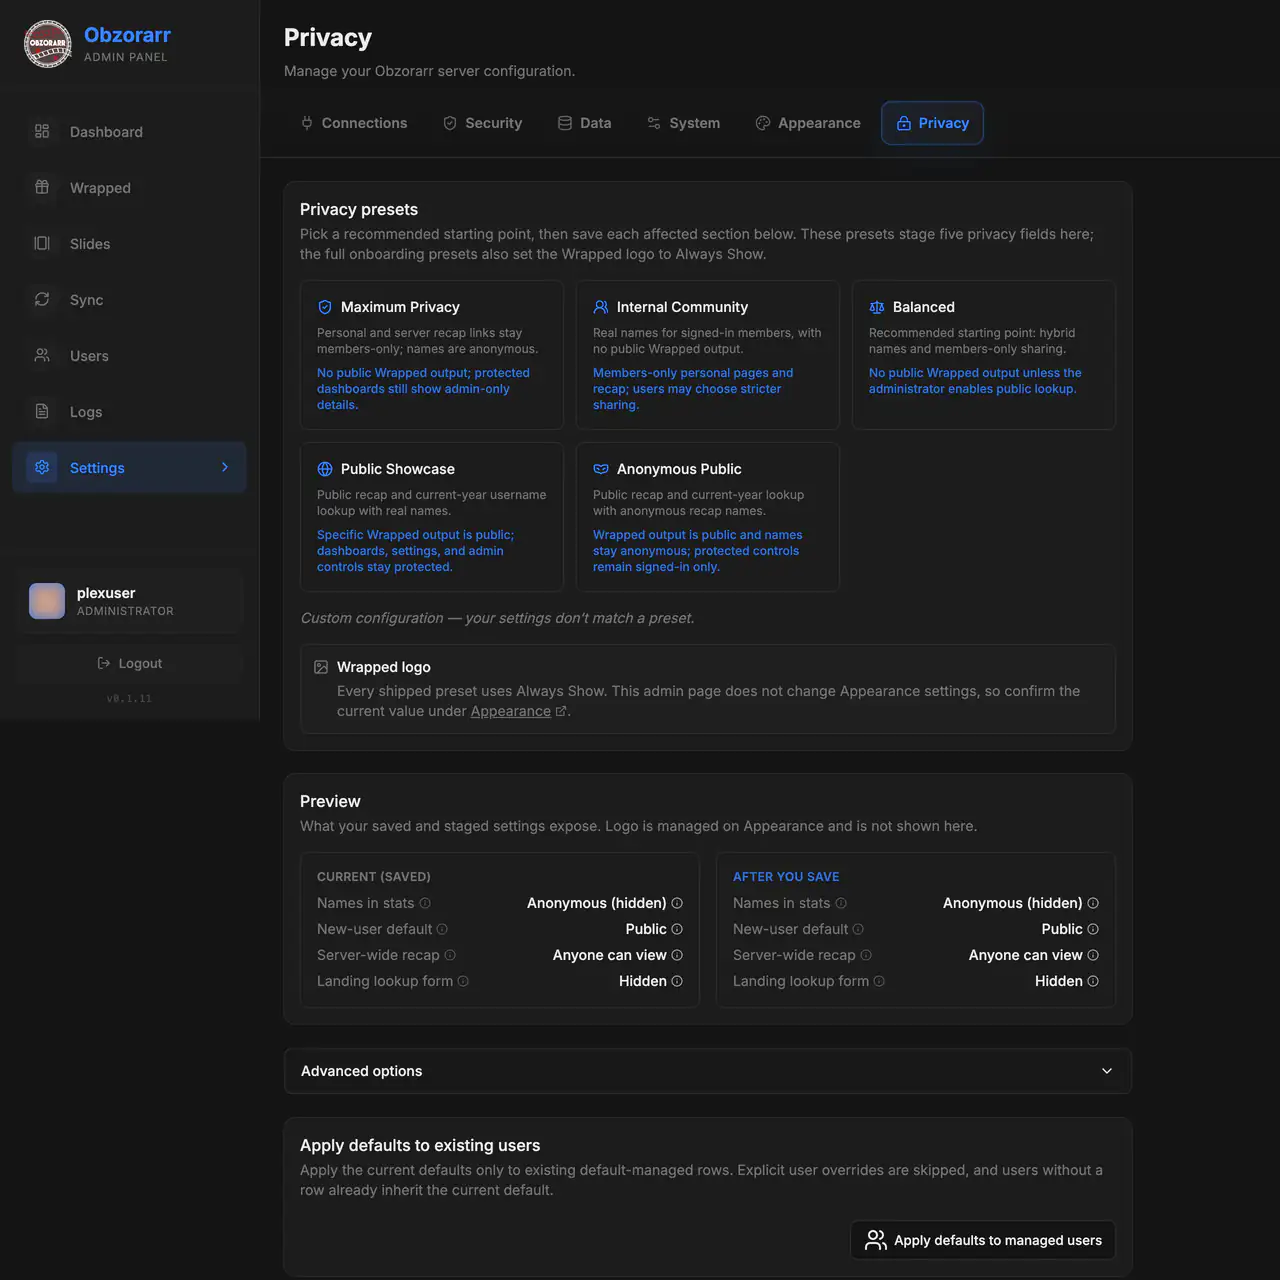Select the Public Showcase preset card

click(432, 517)
